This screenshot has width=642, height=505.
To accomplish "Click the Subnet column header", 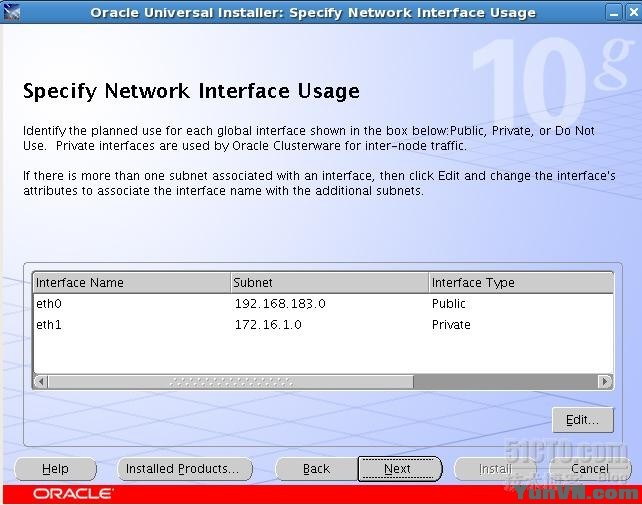I will tap(330, 283).
